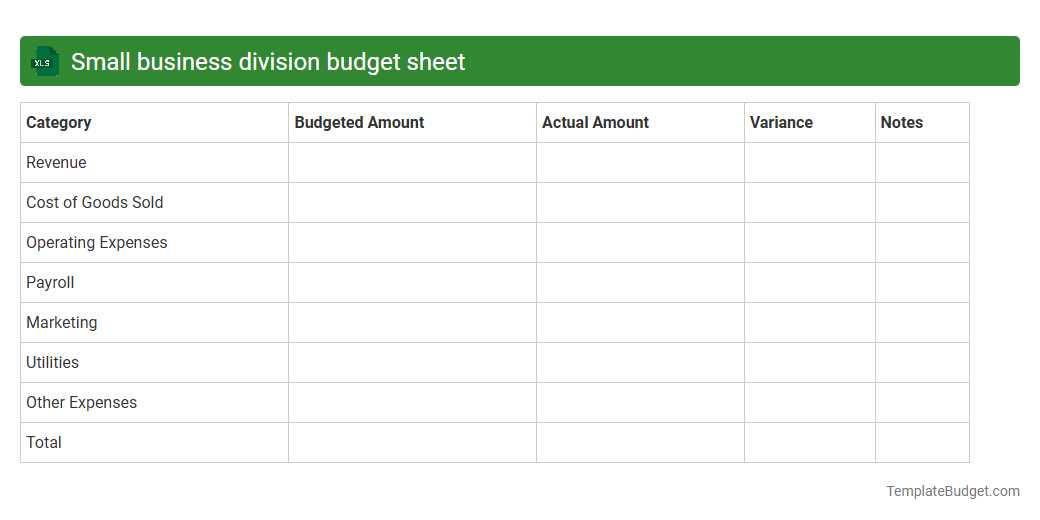Click Actual Amount cell for Operating Expenses
The width and height of the screenshot is (1040, 520).
[641, 243]
